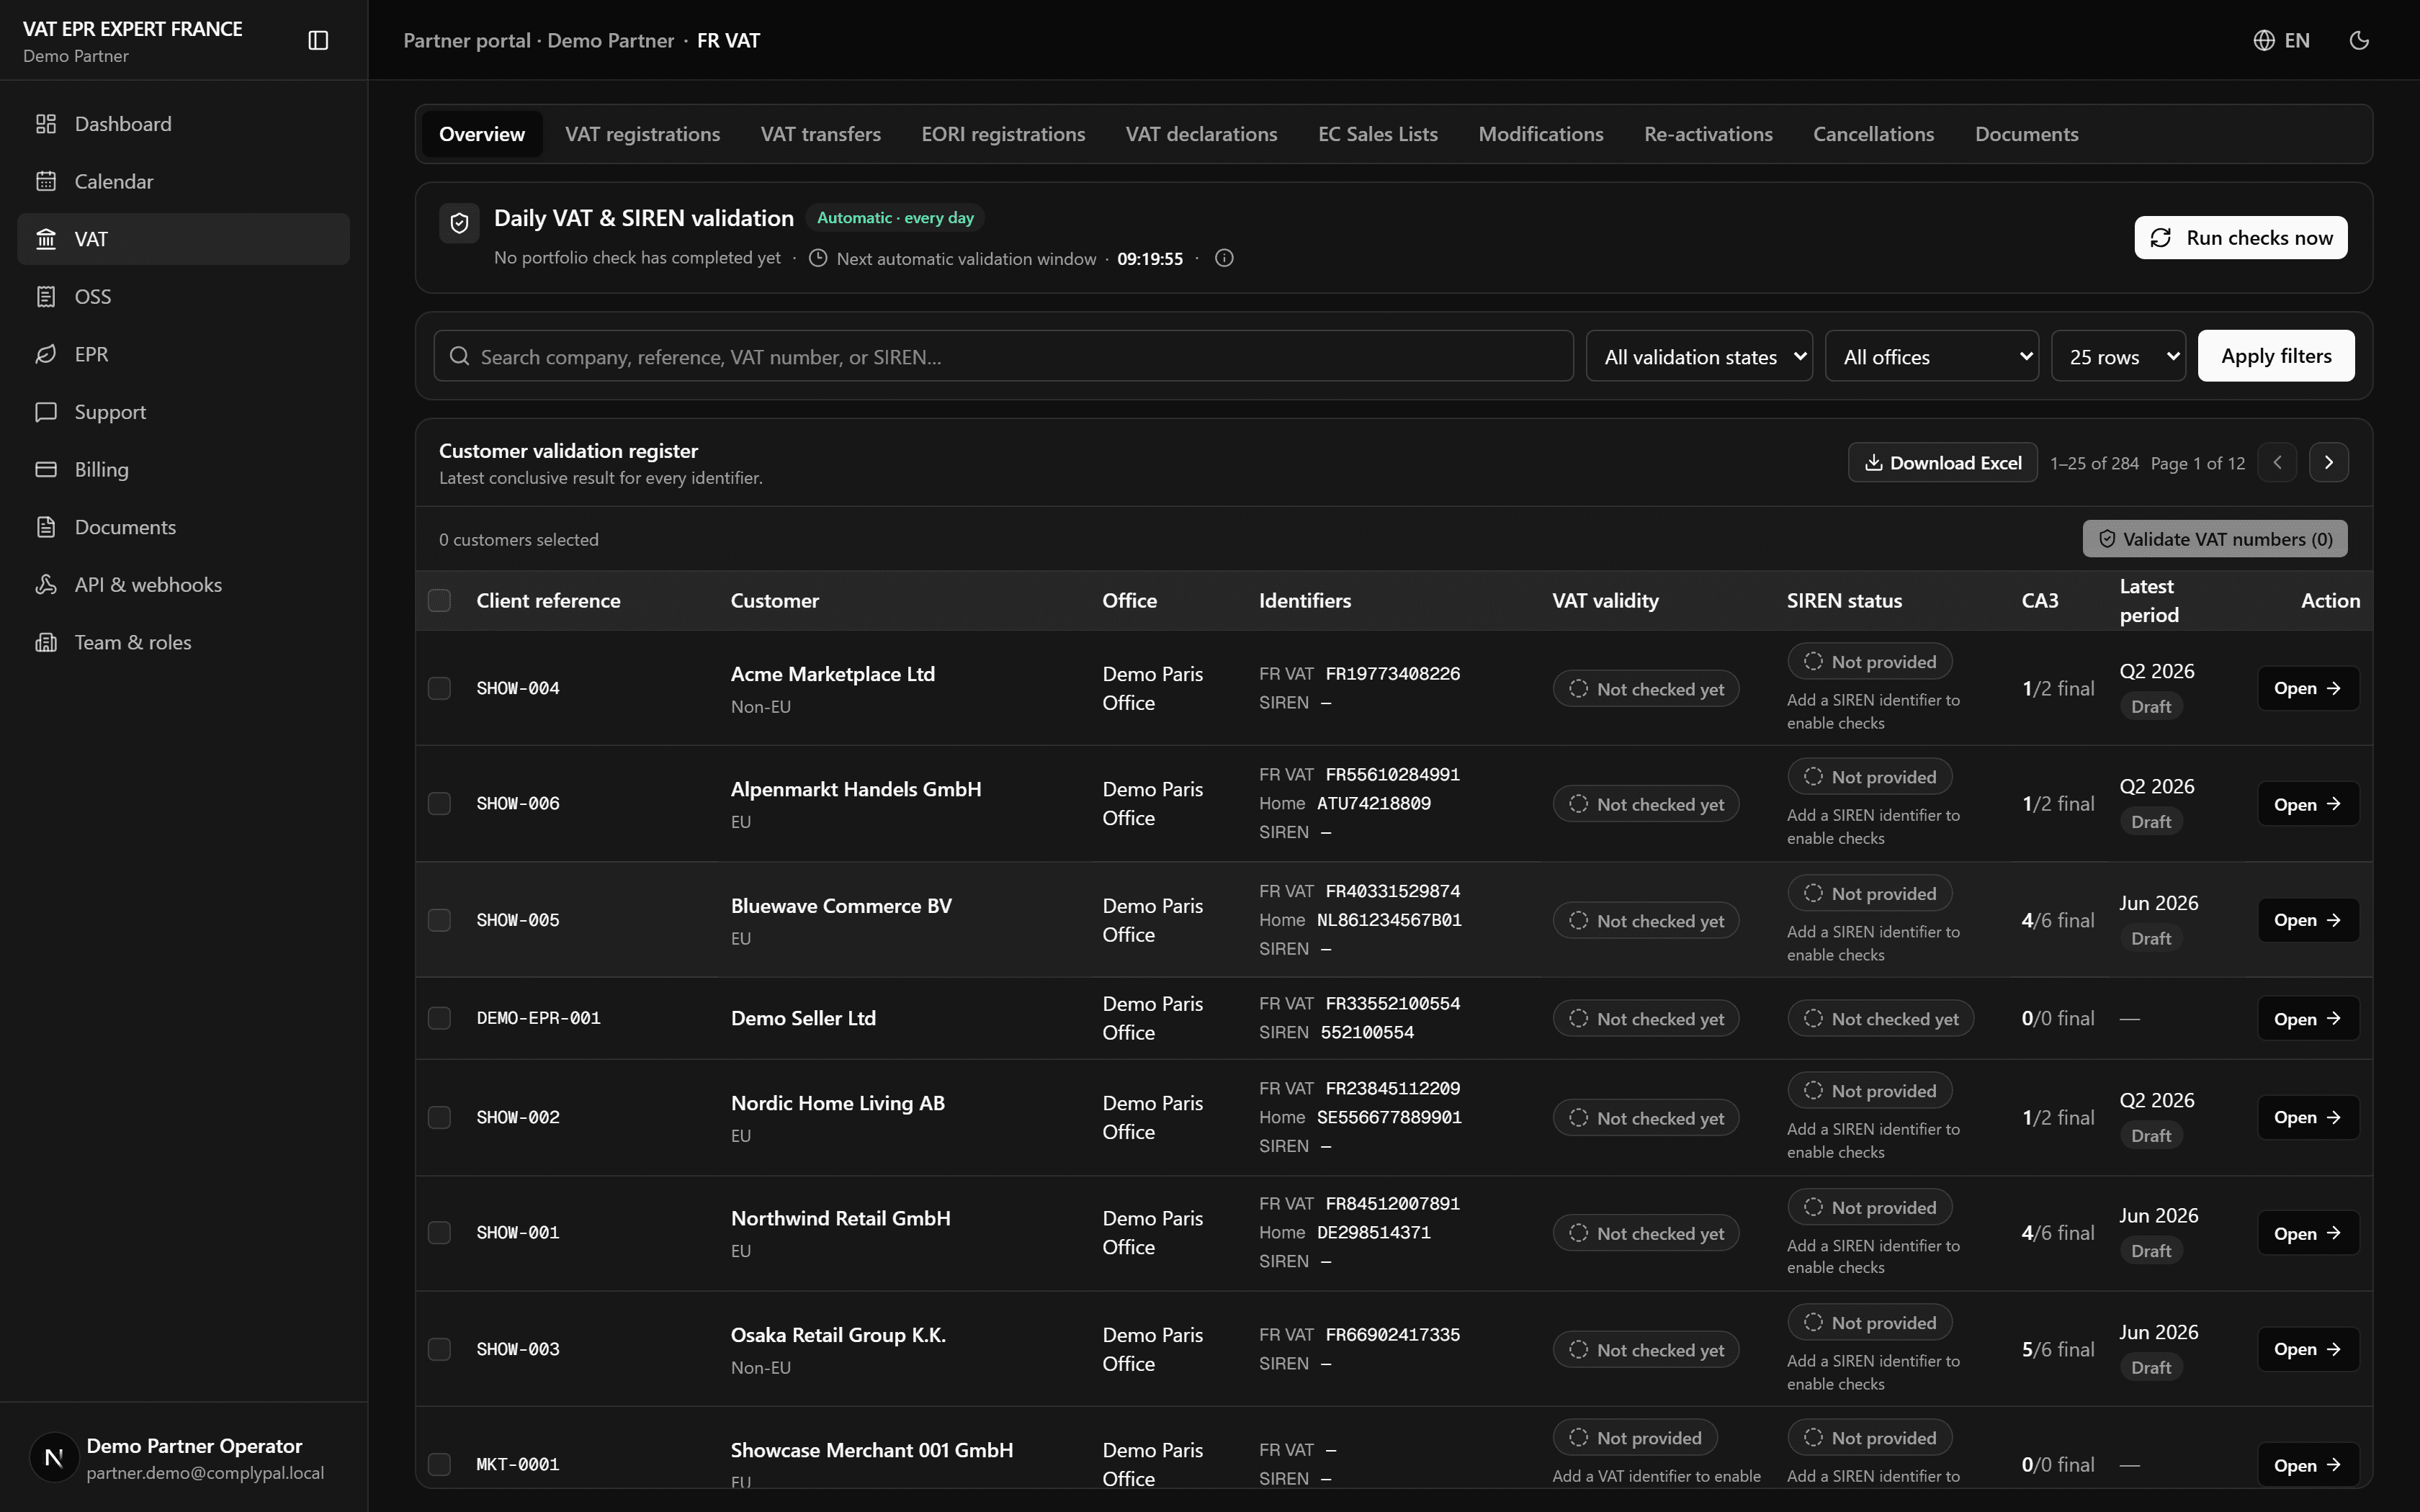The width and height of the screenshot is (2420, 1512).
Task: Click the VAT bank icon in sidebar
Action: pyautogui.click(x=46, y=239)
